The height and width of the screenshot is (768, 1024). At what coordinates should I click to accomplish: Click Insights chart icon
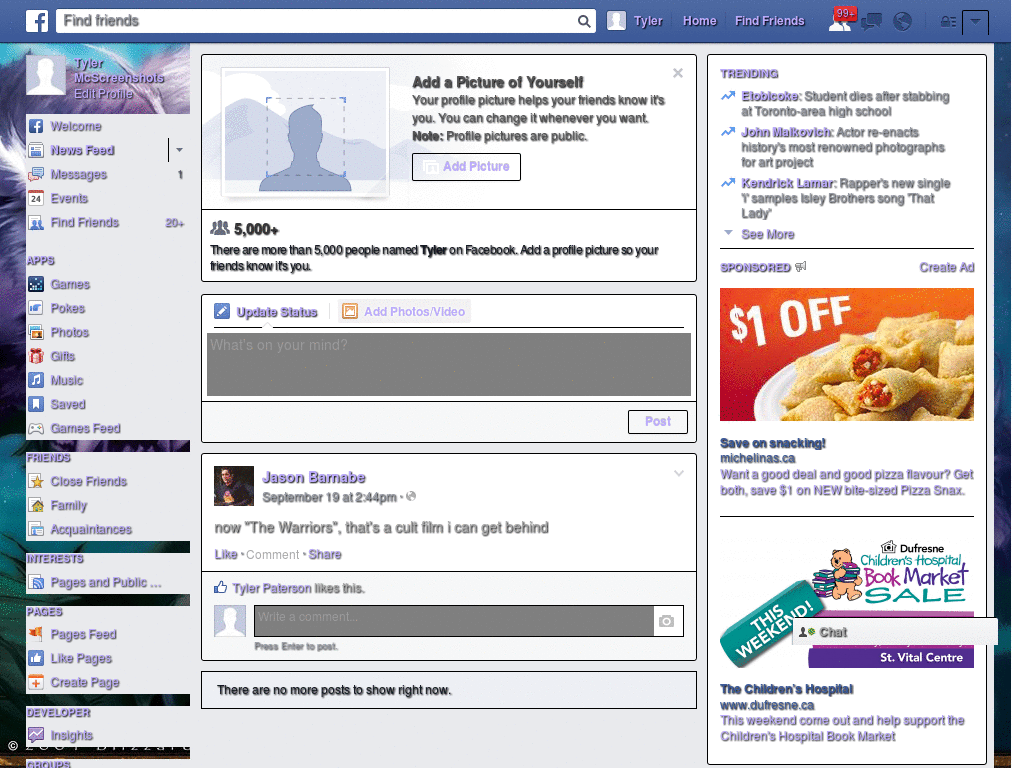click(x=36, y=735)
